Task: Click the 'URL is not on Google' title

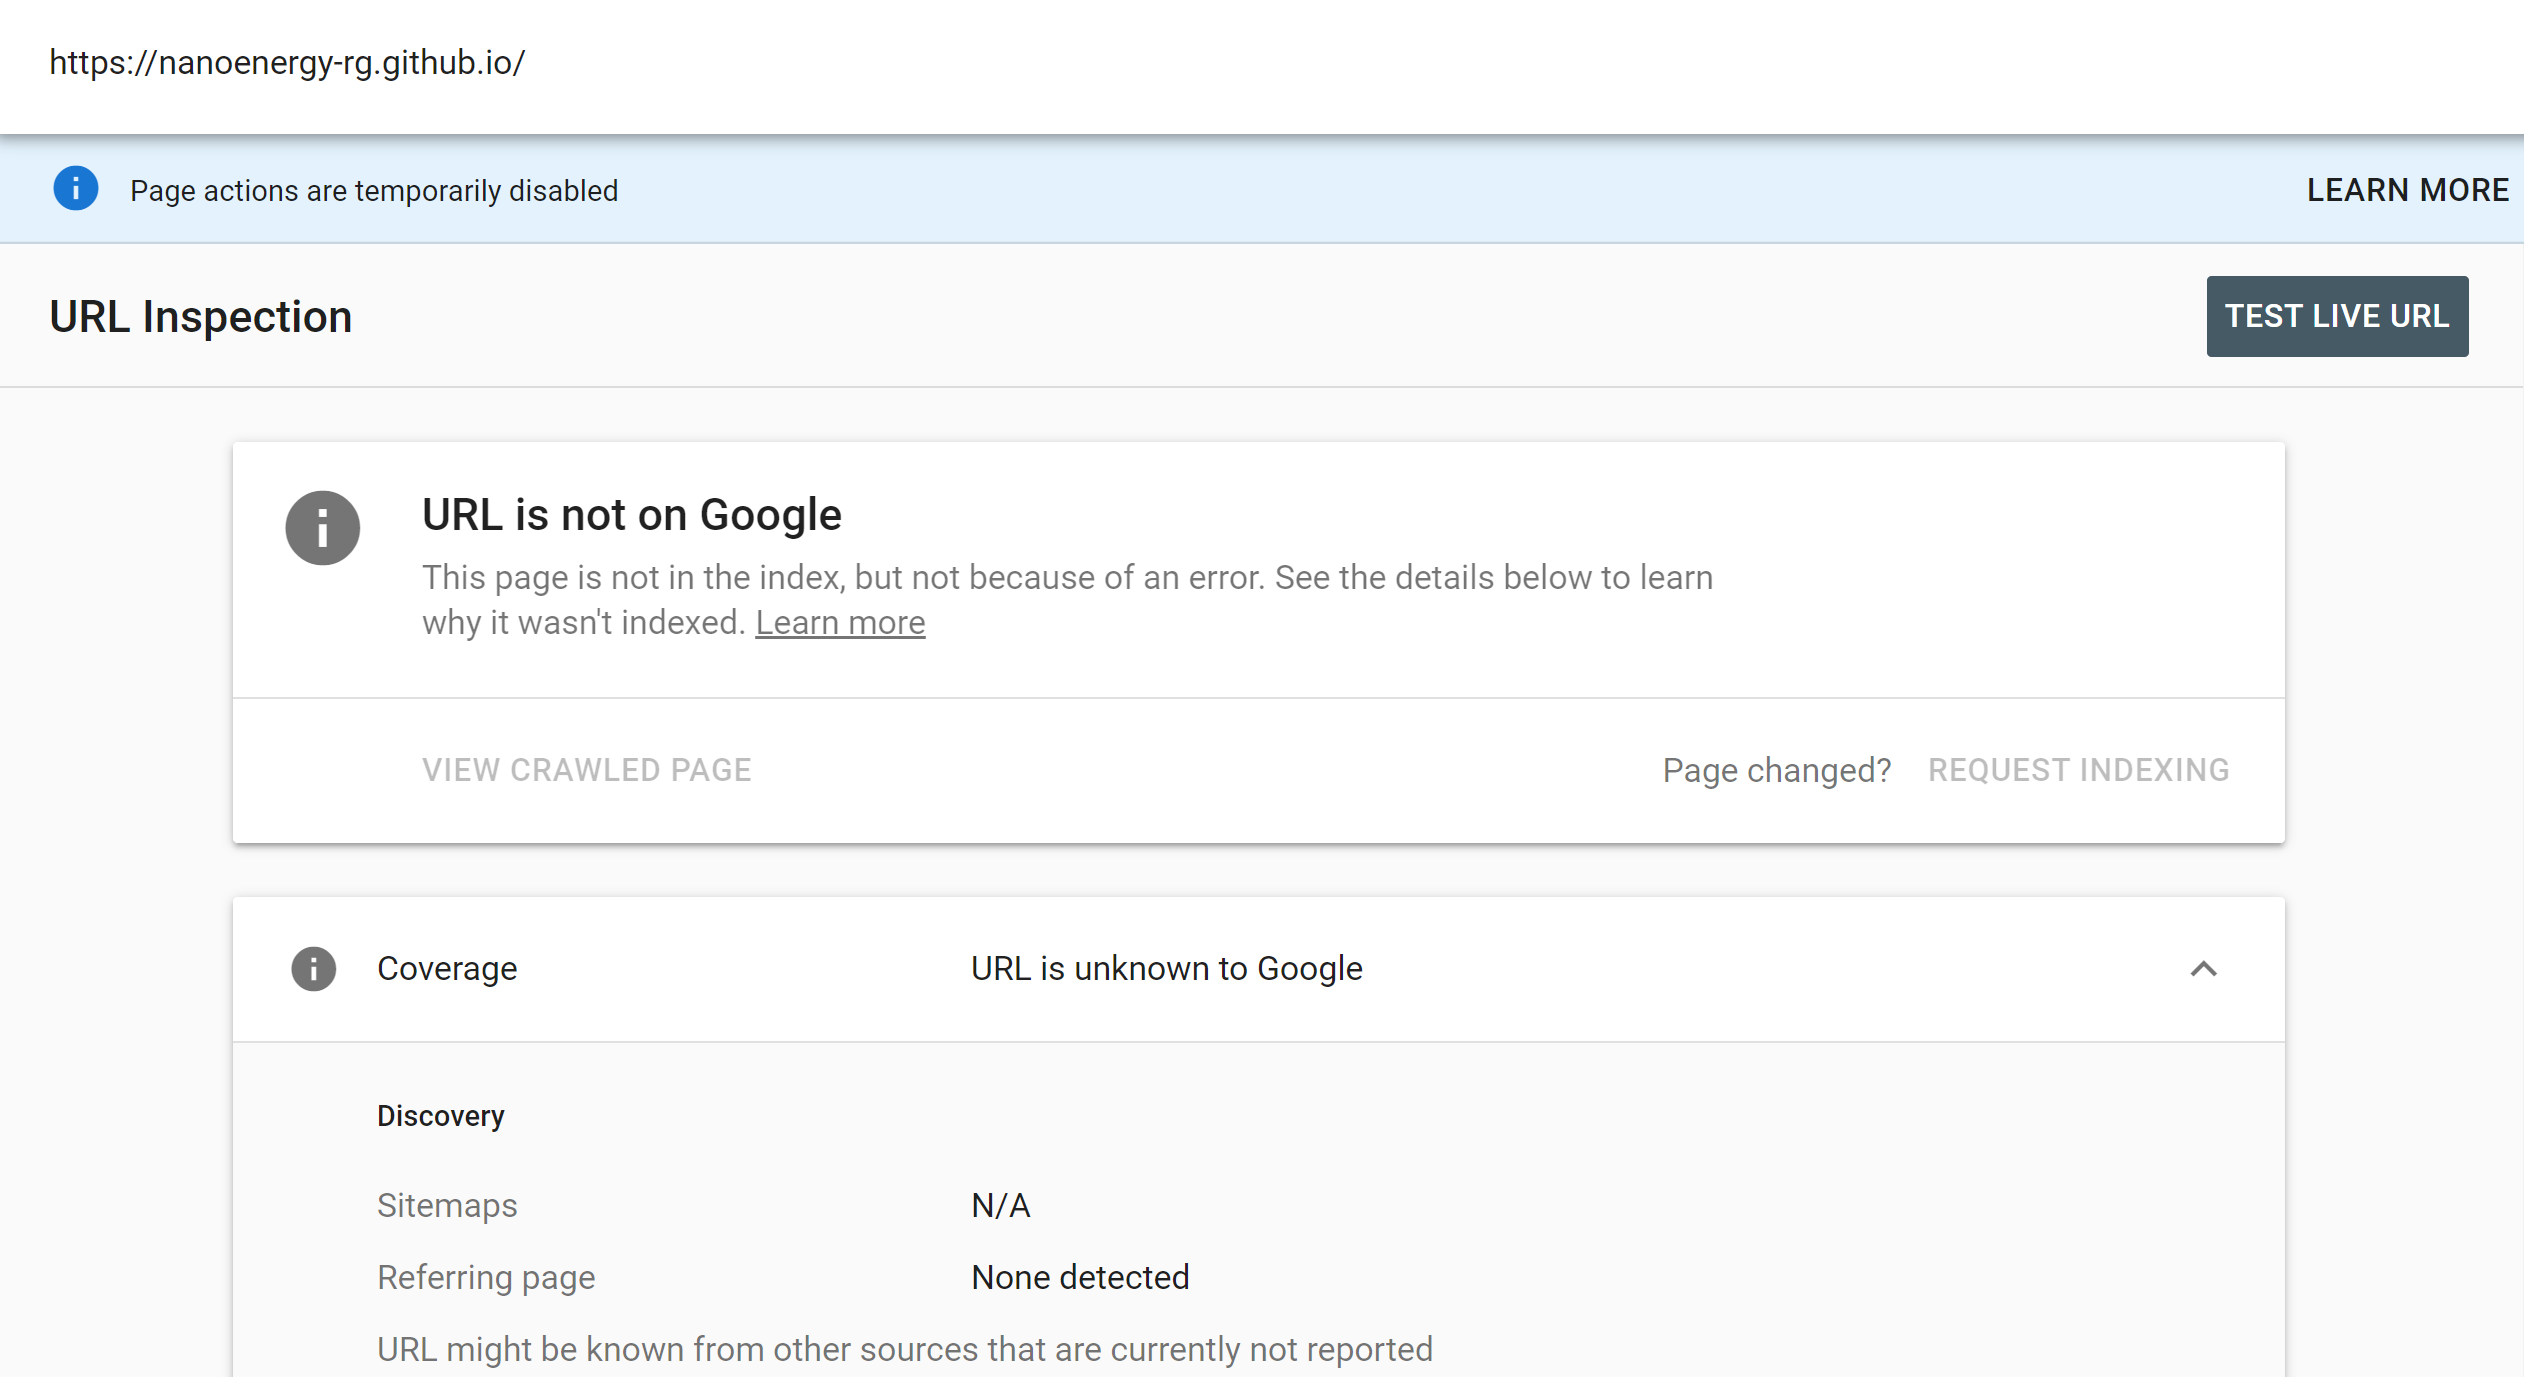Action: 631,515
